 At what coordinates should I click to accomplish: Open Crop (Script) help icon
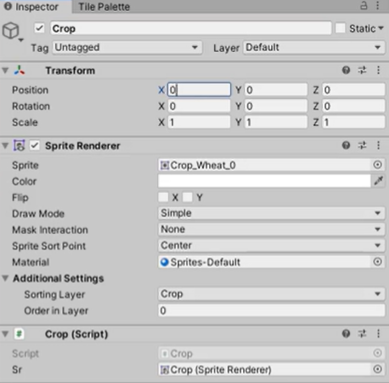[x=346, y=334]
